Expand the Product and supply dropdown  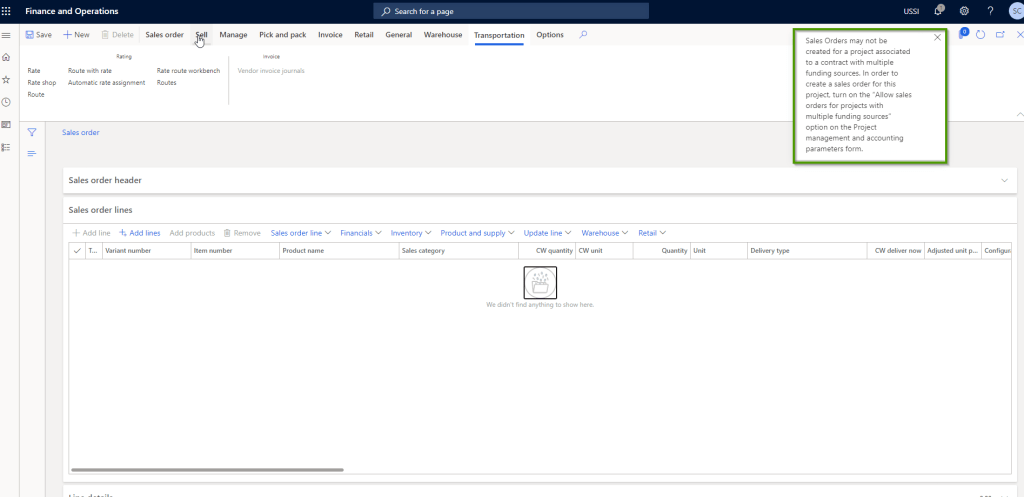477,233
